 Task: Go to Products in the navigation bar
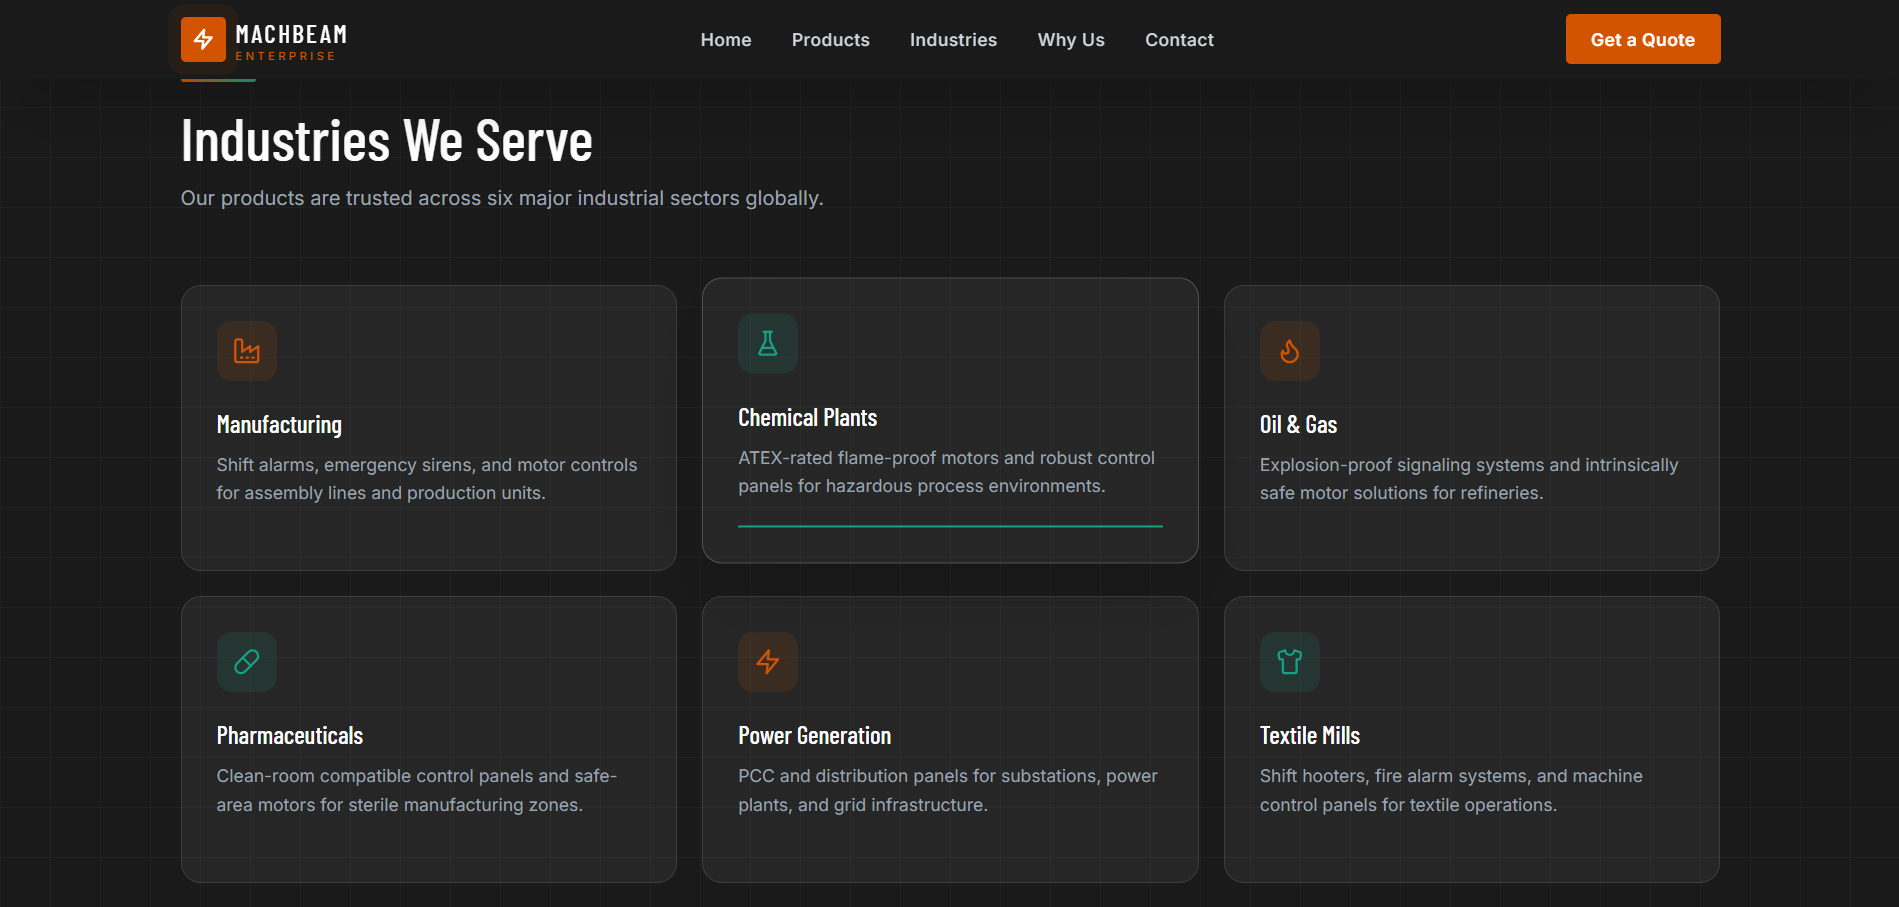[831, 40]
